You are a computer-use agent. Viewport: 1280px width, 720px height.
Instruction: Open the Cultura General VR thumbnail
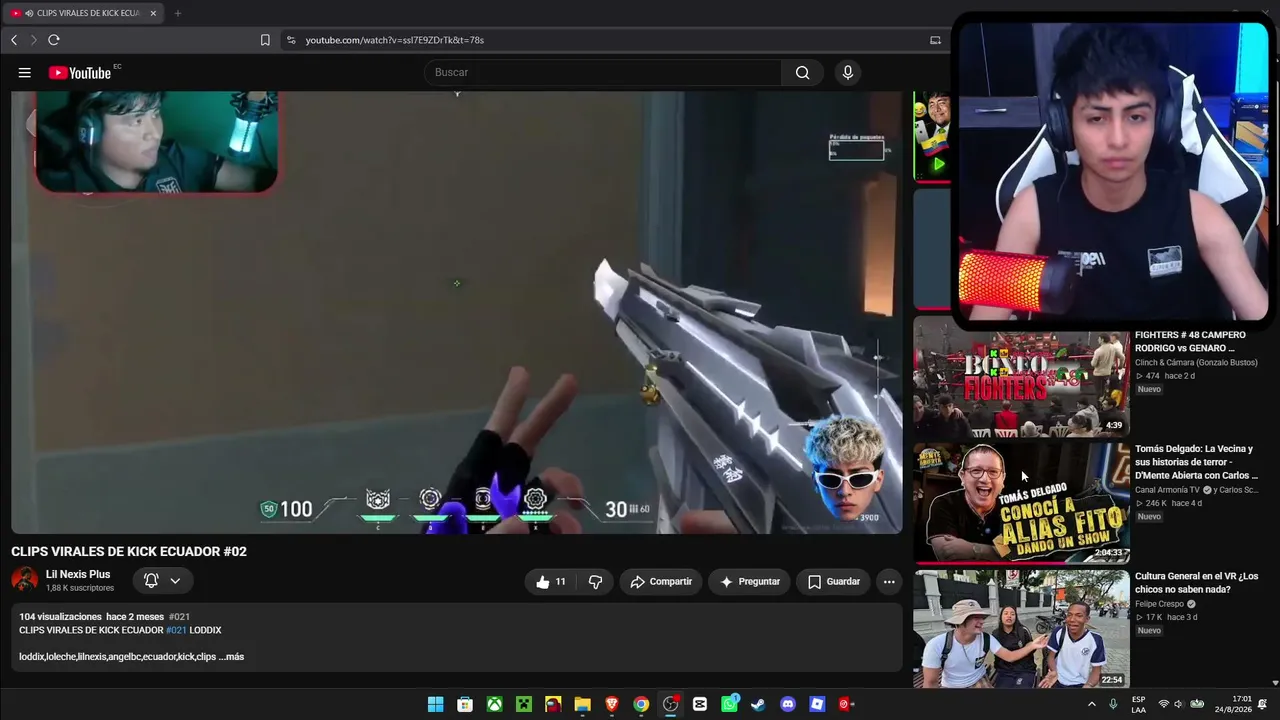pyautogui.click(x=1021, y=629)
